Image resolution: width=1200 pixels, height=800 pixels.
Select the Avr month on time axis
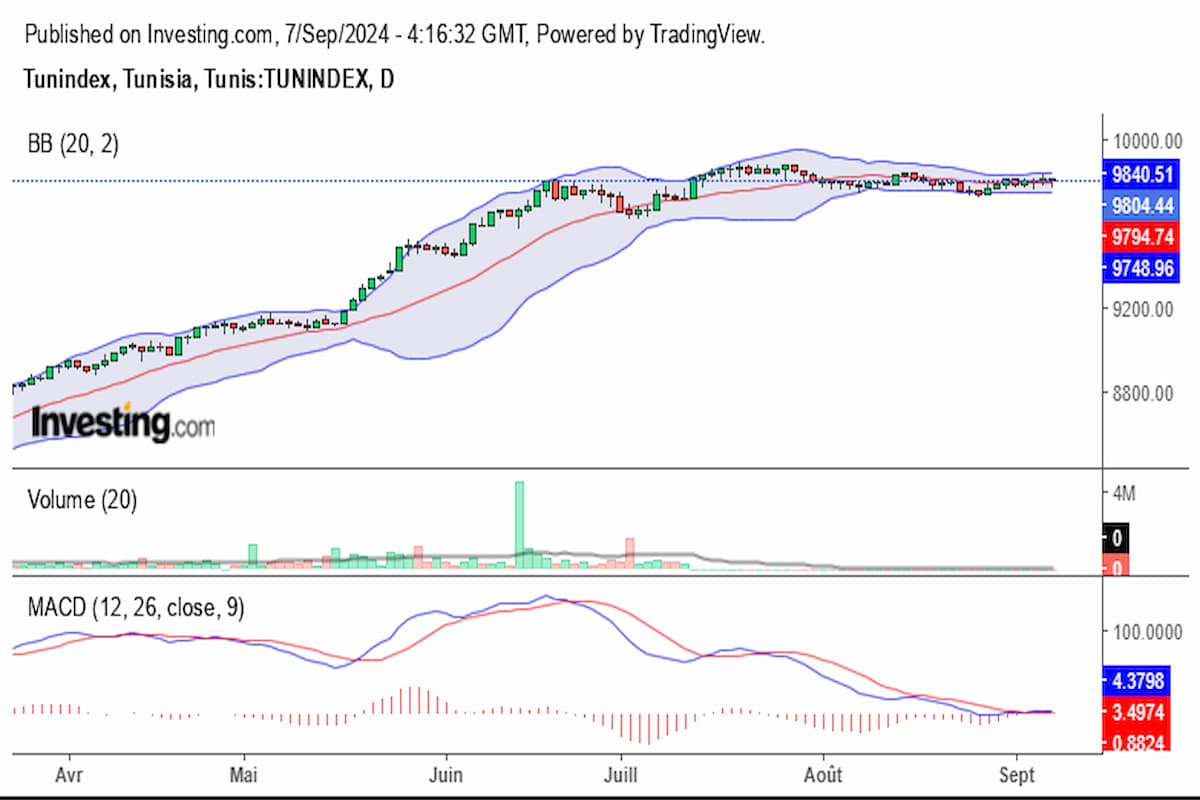(x=71, y=776)
